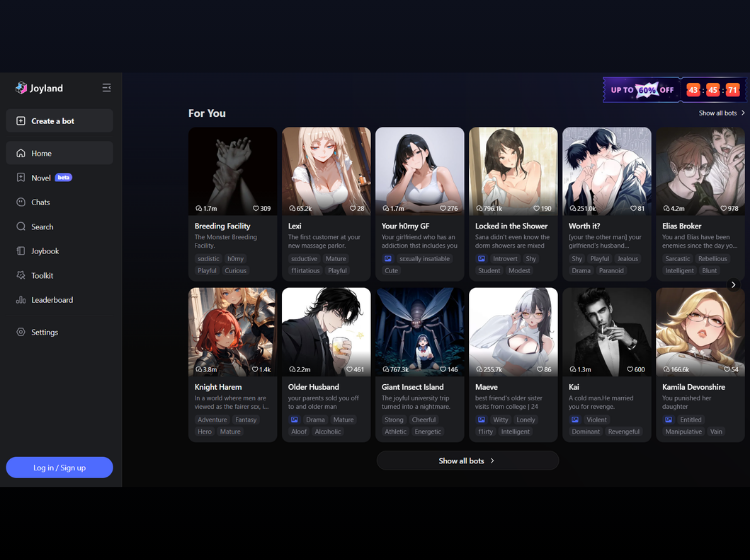Viewport: 750px width, 560px height.
Task: Click the image gallery icon on Locked in the Shower
Action: pos(482,258)
